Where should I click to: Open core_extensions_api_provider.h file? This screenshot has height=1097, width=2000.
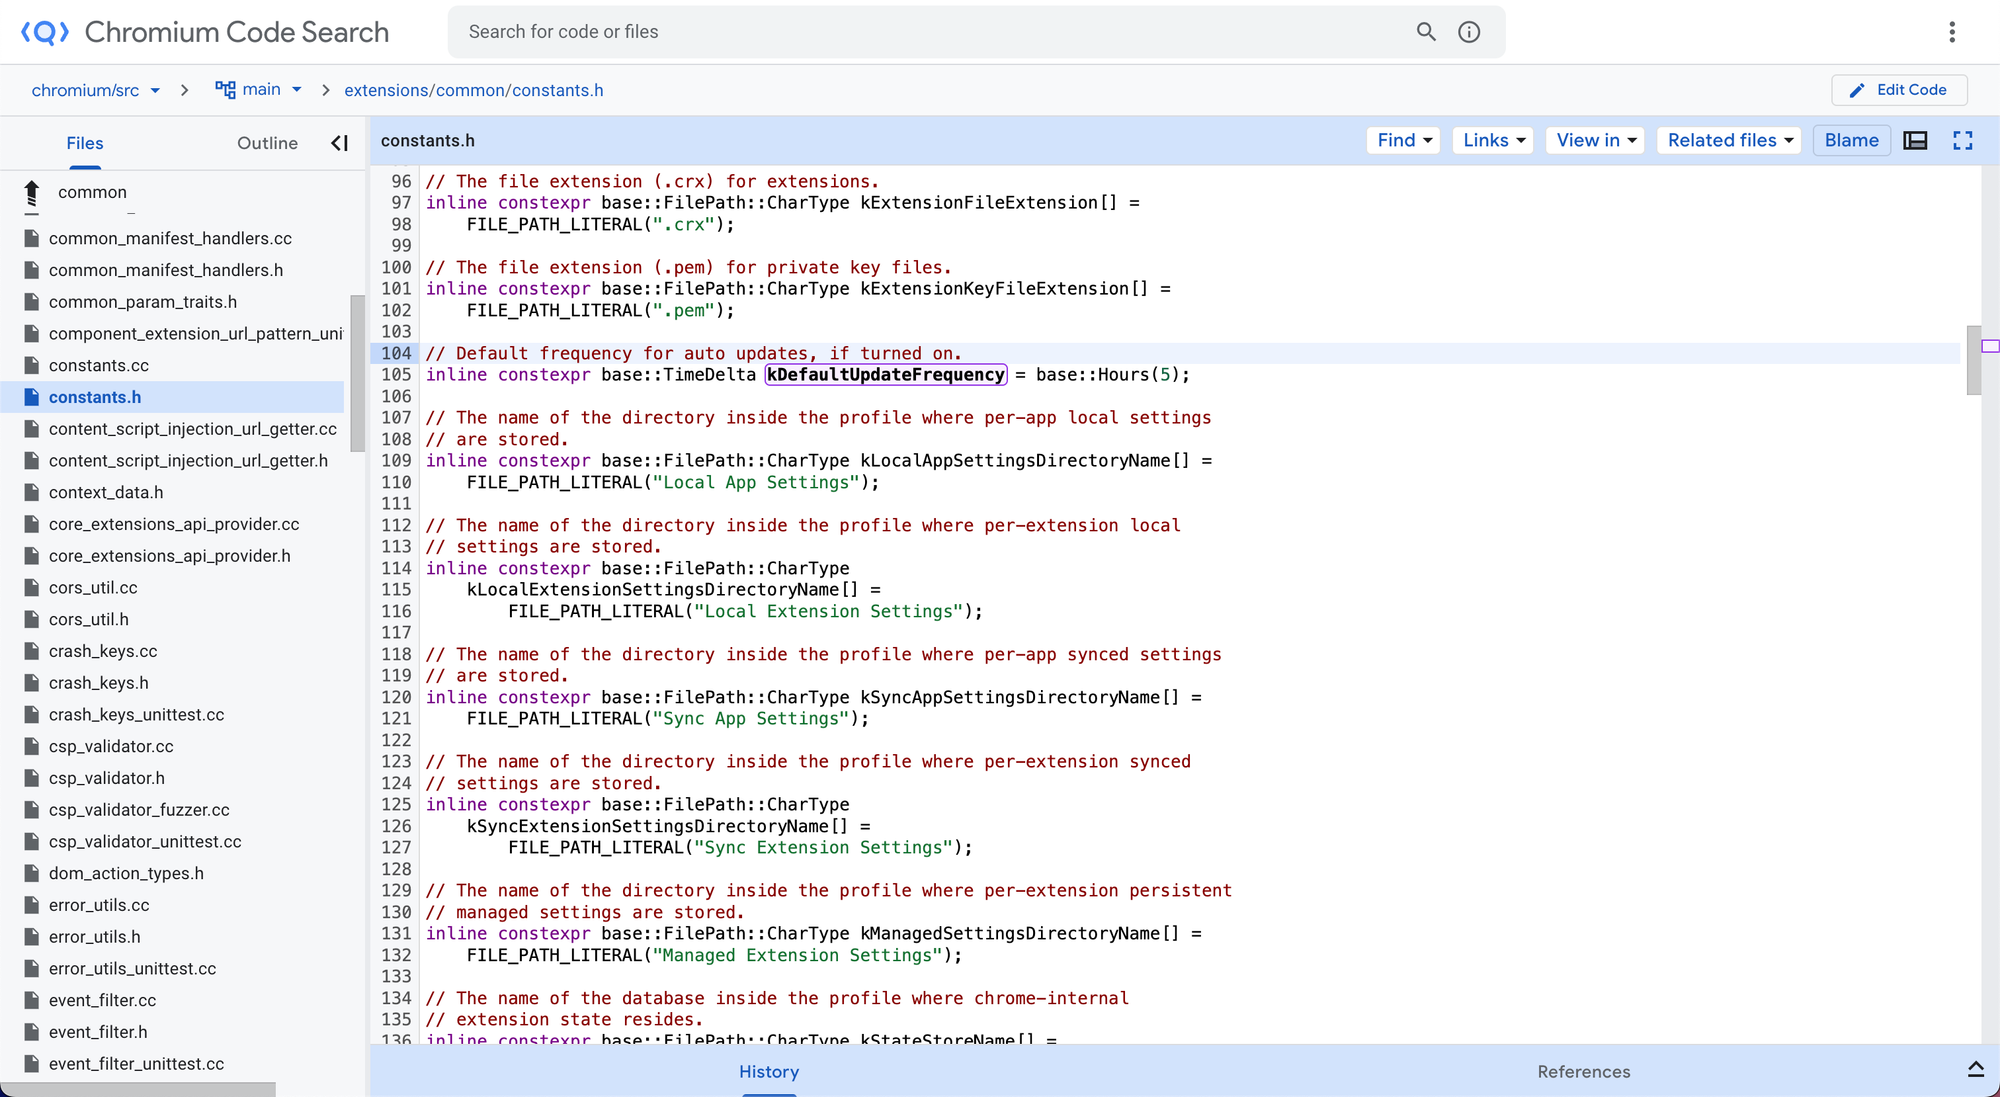tap(170, 556)
